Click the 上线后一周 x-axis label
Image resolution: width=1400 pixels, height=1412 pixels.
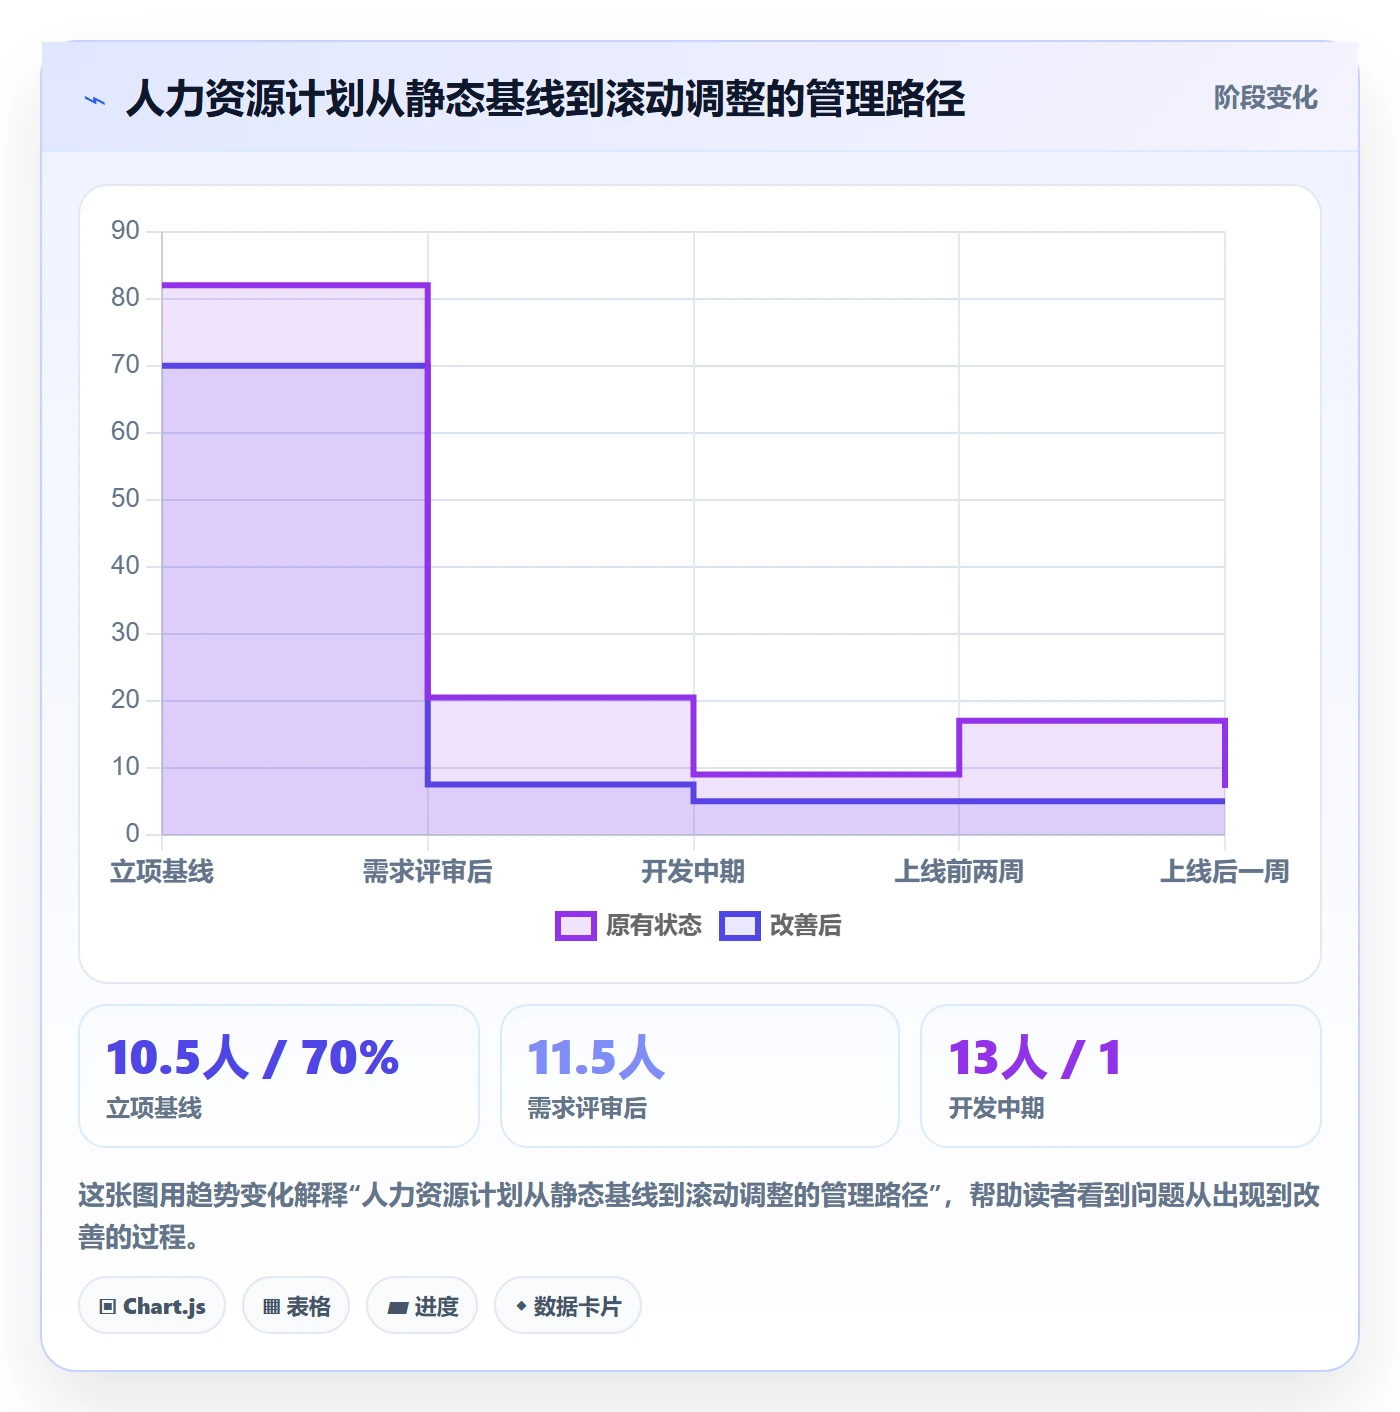1224,872
